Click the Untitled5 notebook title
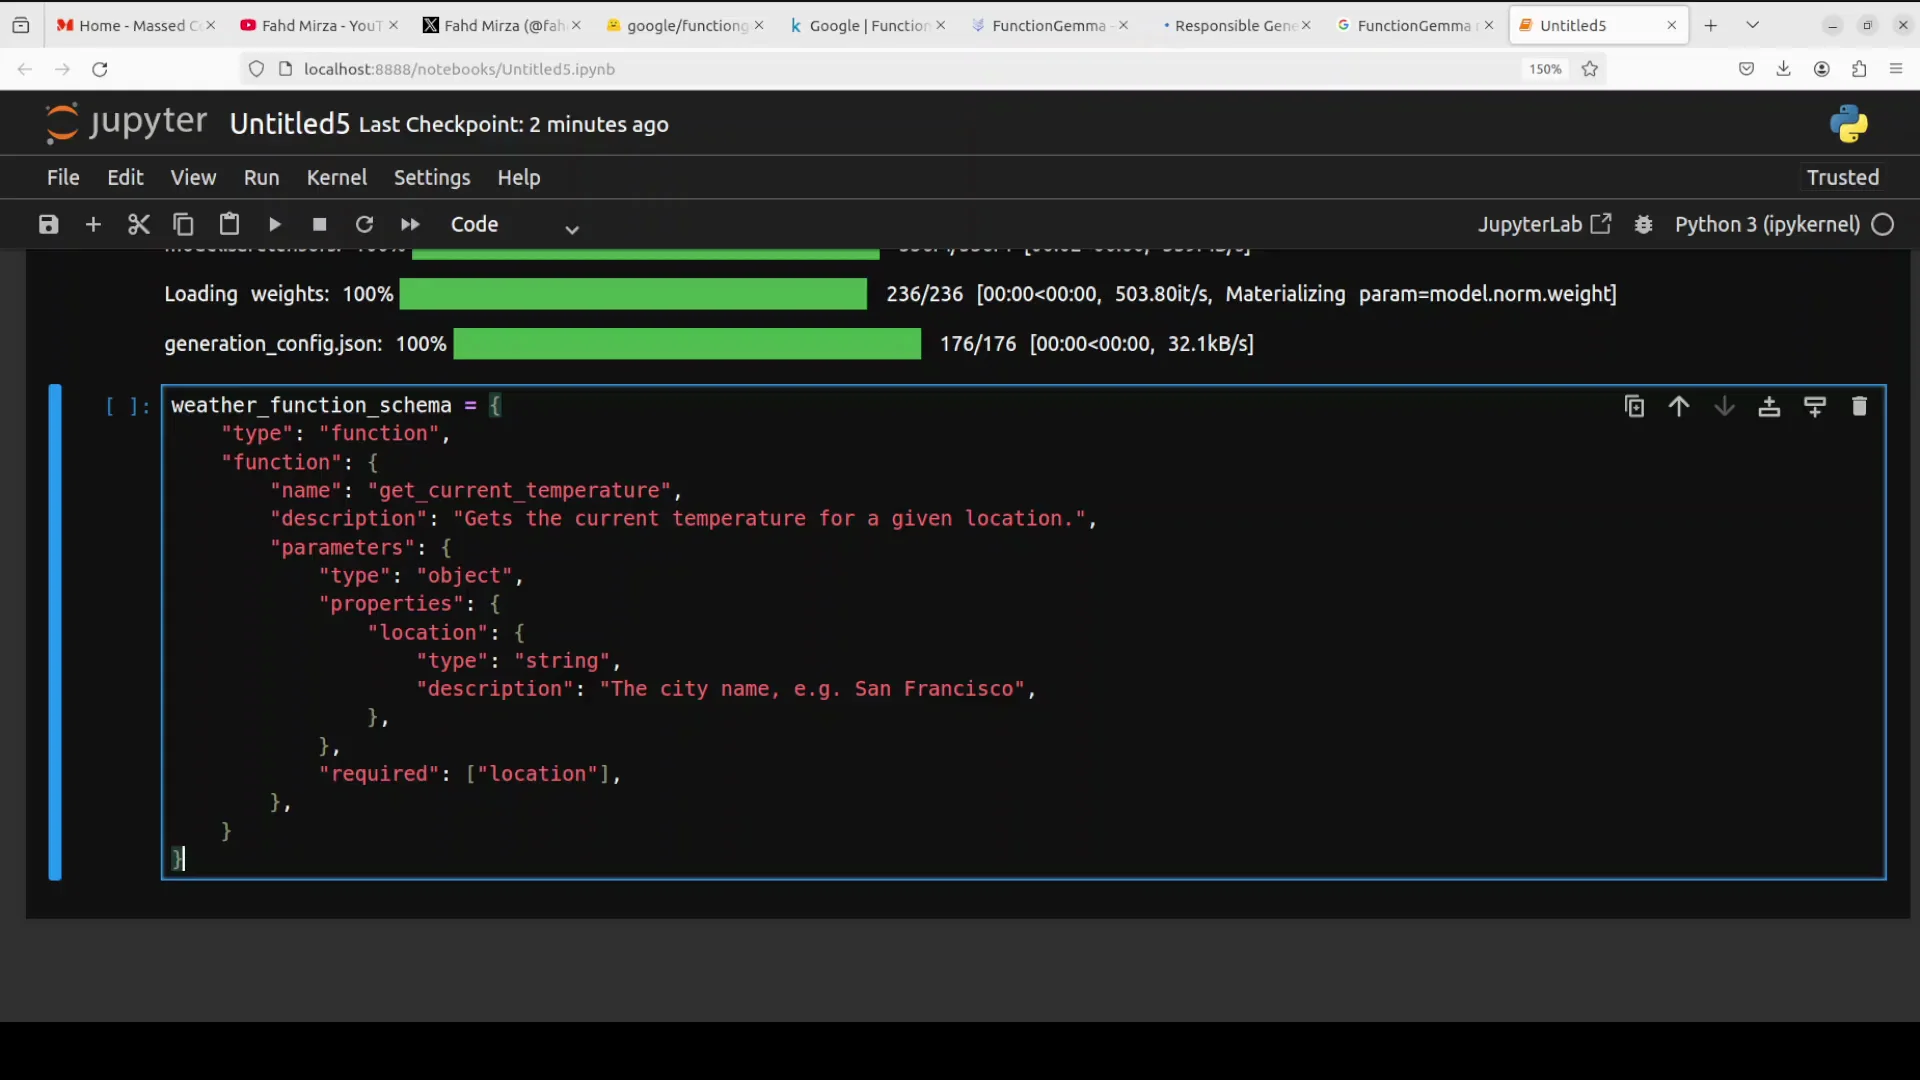Viewport: 1920px width, 1080px height. [289, 124]
